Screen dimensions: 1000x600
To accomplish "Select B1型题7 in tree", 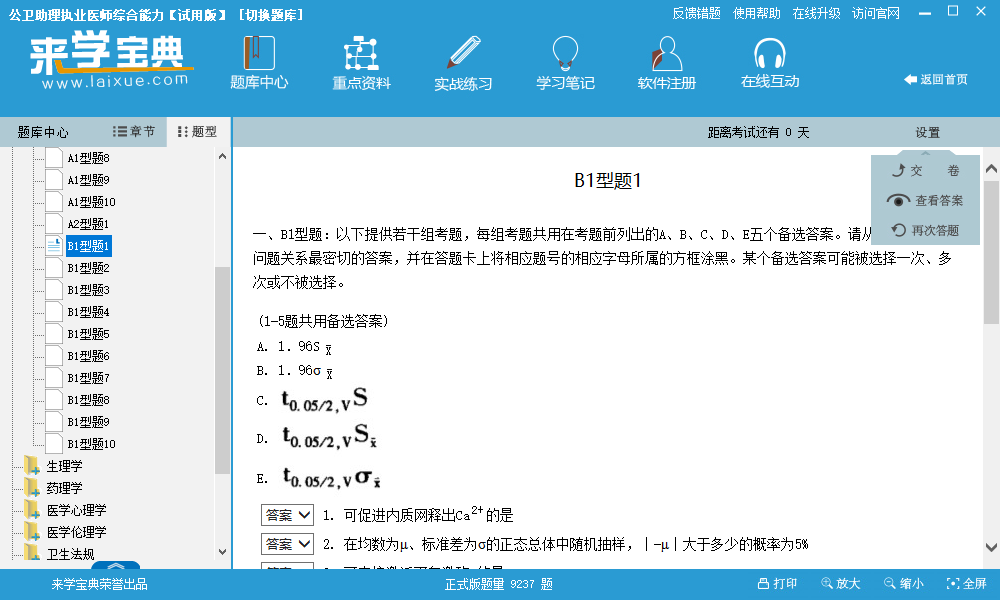I will point(89,377).
